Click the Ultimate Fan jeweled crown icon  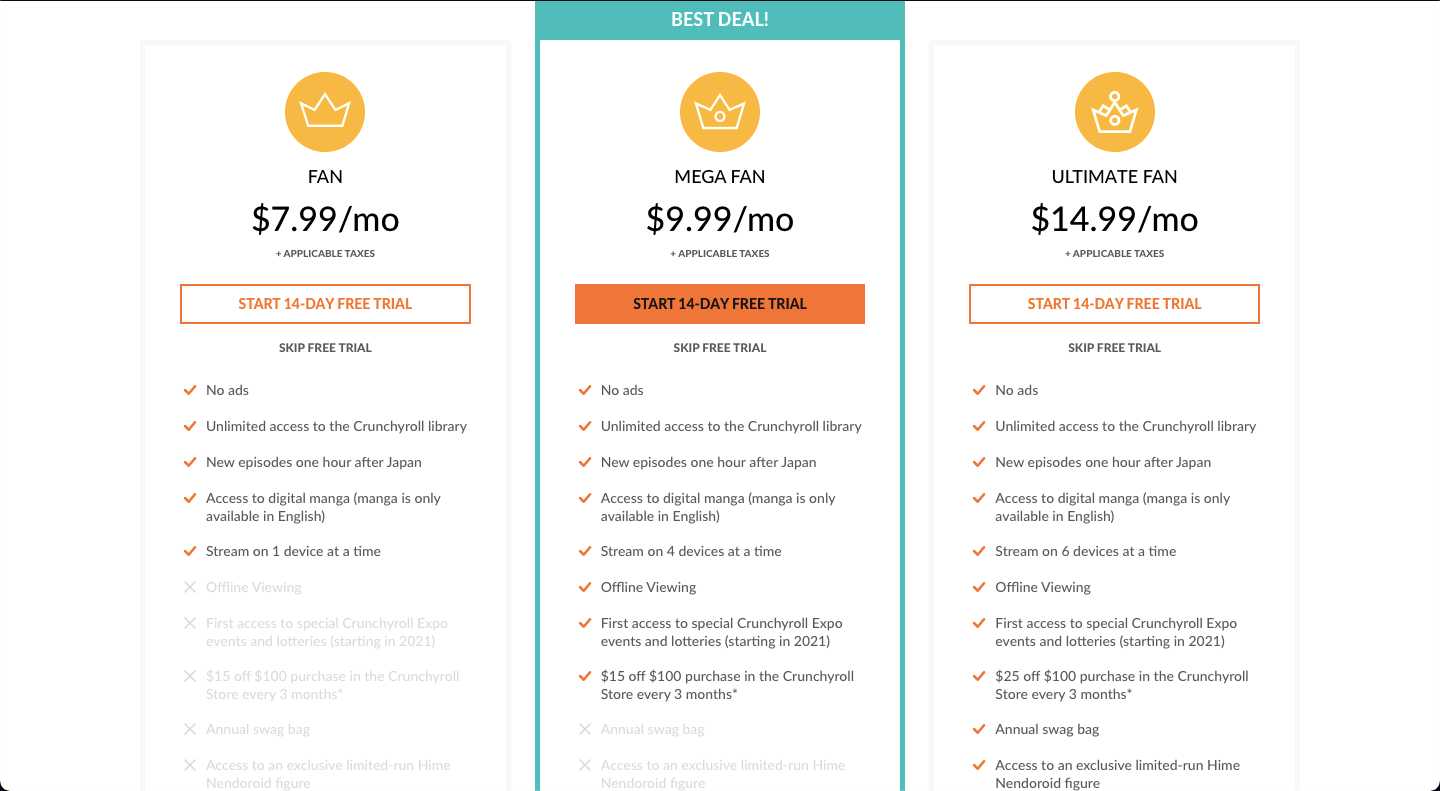pos(1114,112)
